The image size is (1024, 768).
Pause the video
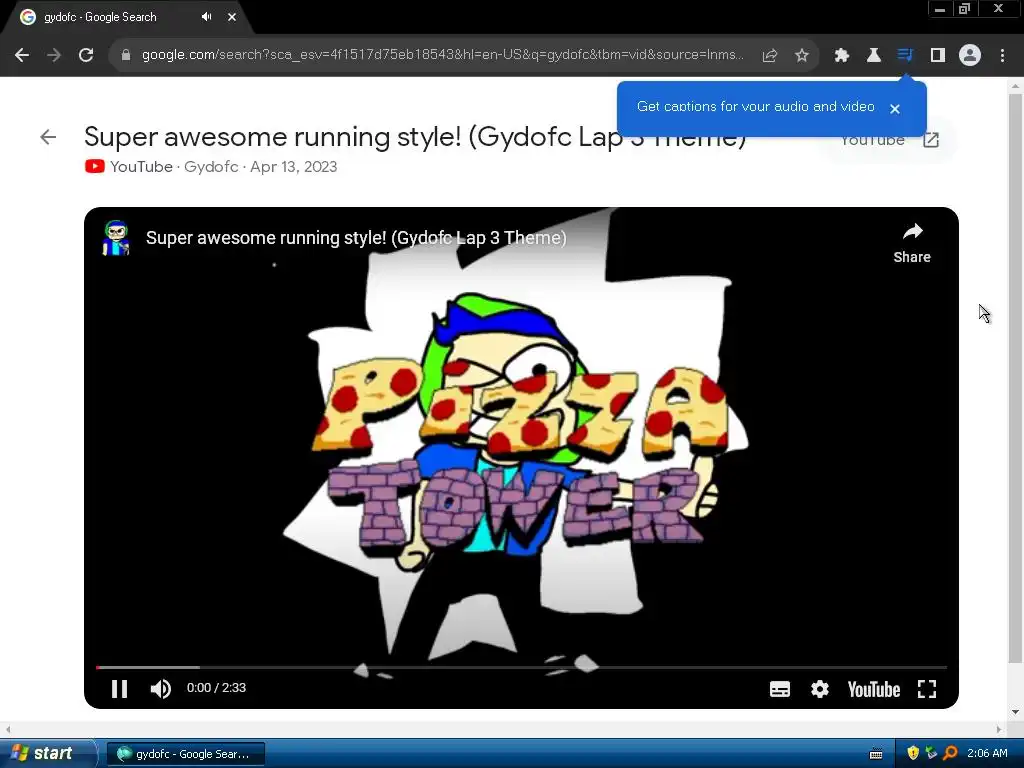click(x=120, y=689)
